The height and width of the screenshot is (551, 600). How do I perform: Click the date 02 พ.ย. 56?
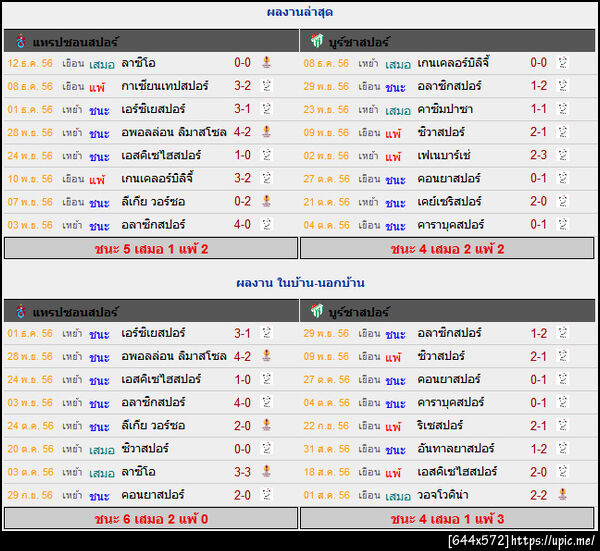[x=326, y=155]
